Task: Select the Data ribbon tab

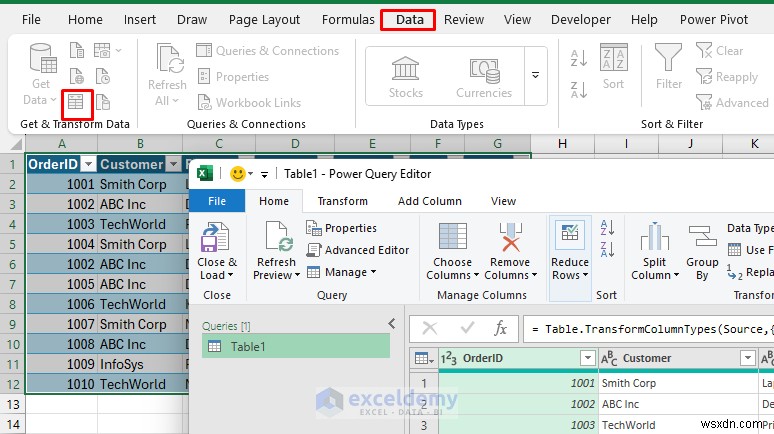Action: click(410, 20)
